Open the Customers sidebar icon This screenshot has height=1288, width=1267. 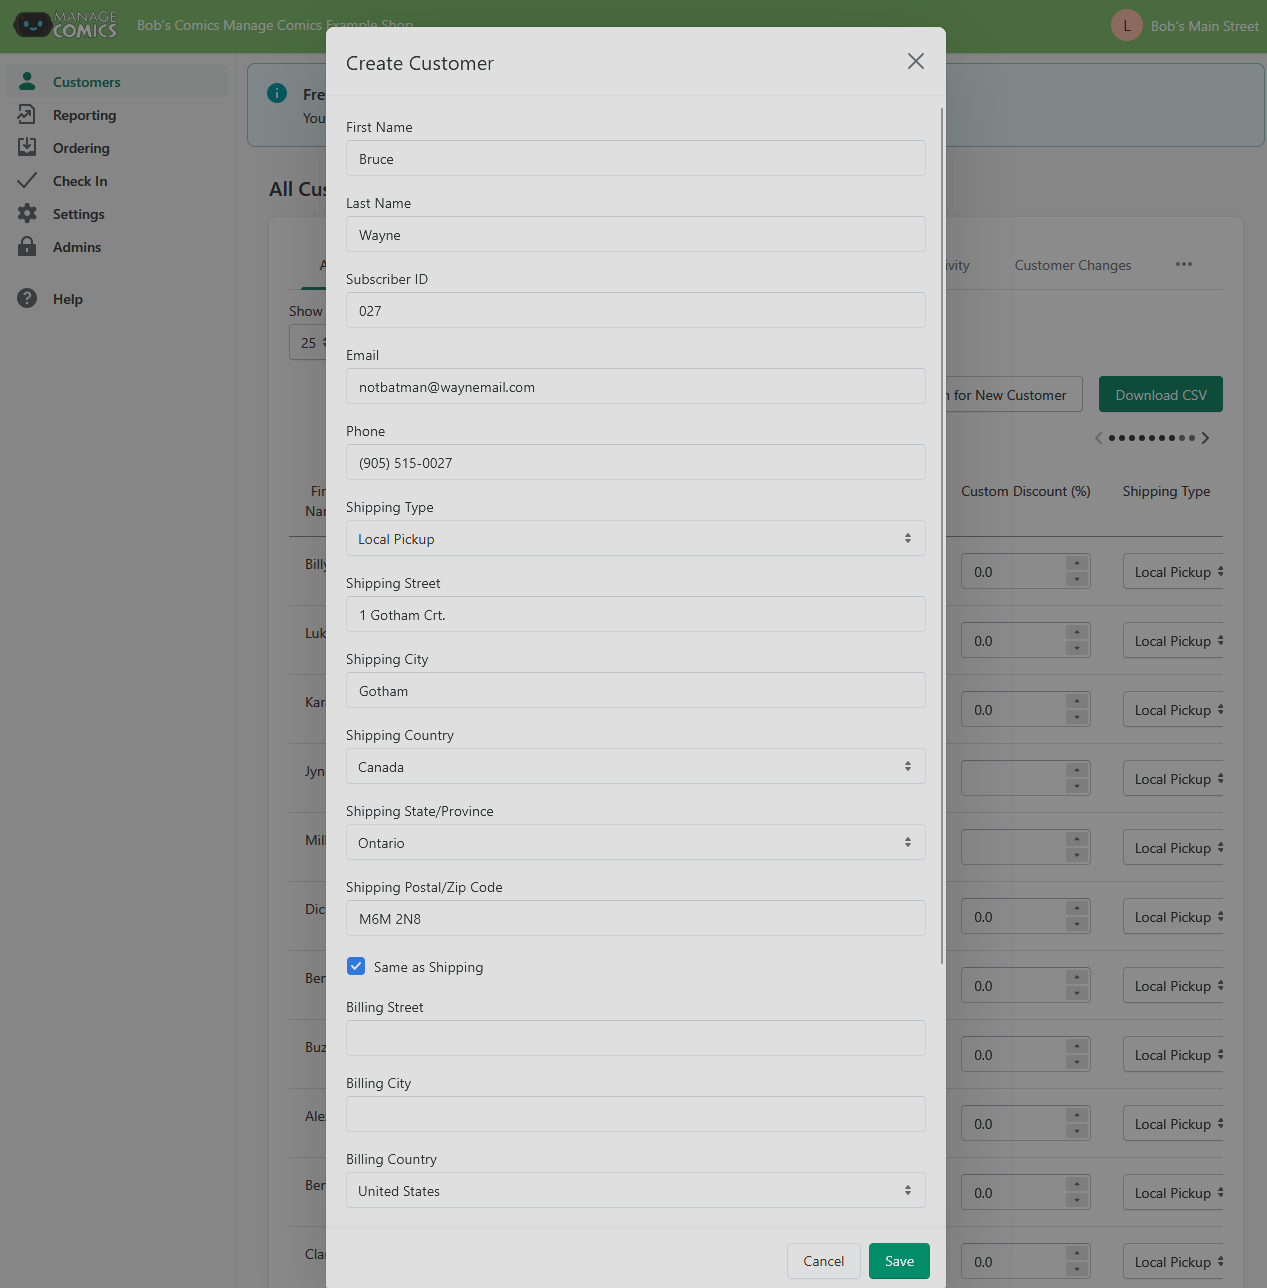tap(27, 81)
